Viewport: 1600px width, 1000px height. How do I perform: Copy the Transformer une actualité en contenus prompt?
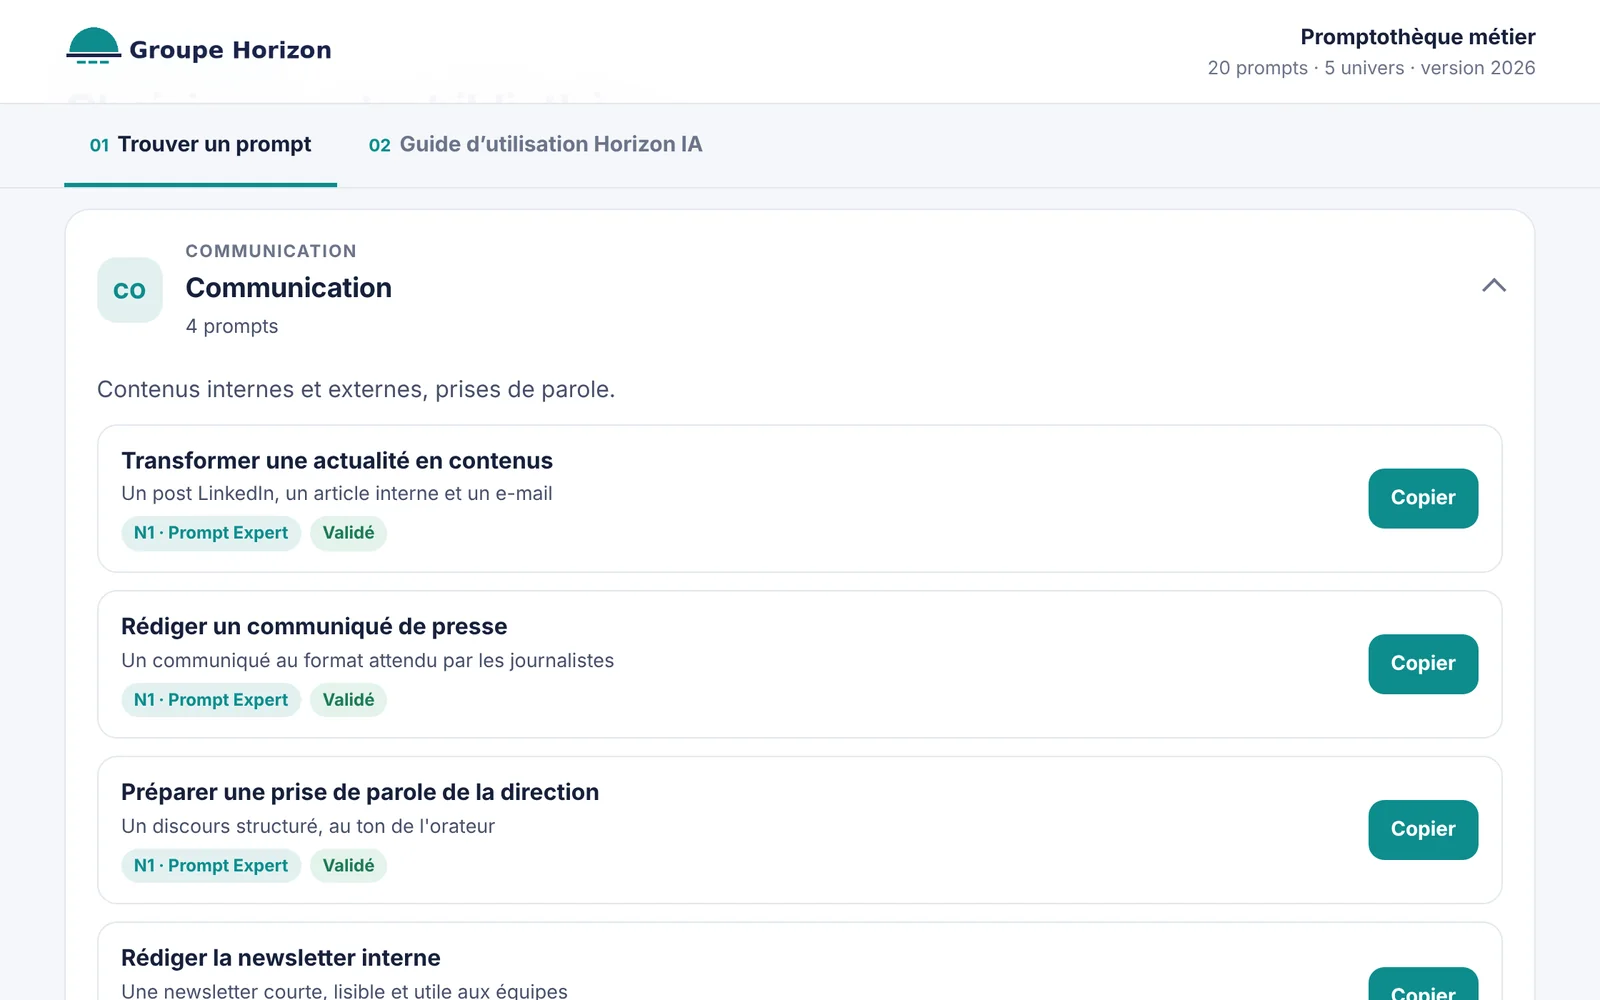tap(1423, 498)
